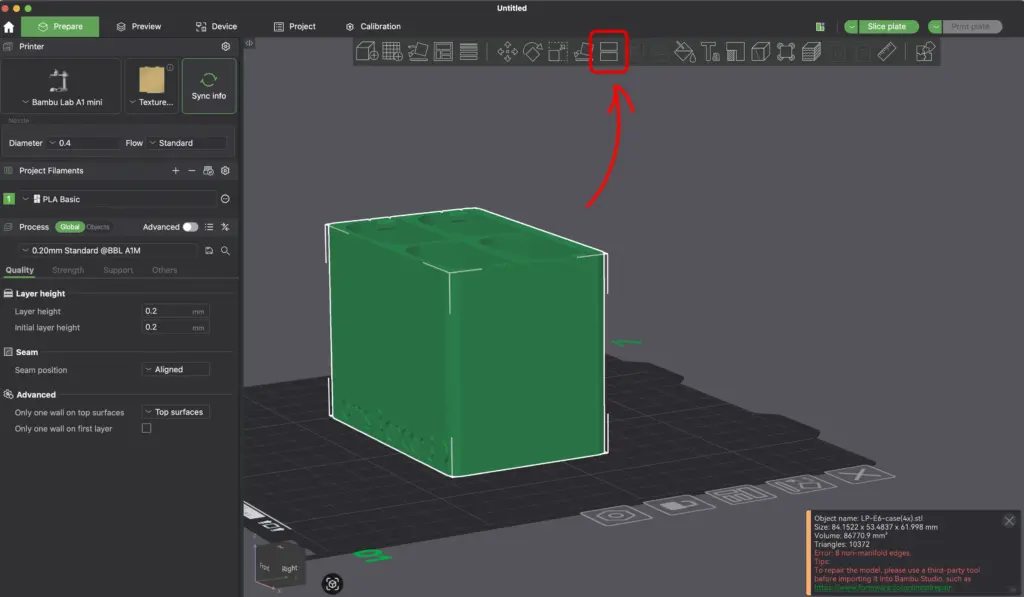Open the Measure ruler tool
Screen dimensions: 1024x597
(x=887, y=52)
